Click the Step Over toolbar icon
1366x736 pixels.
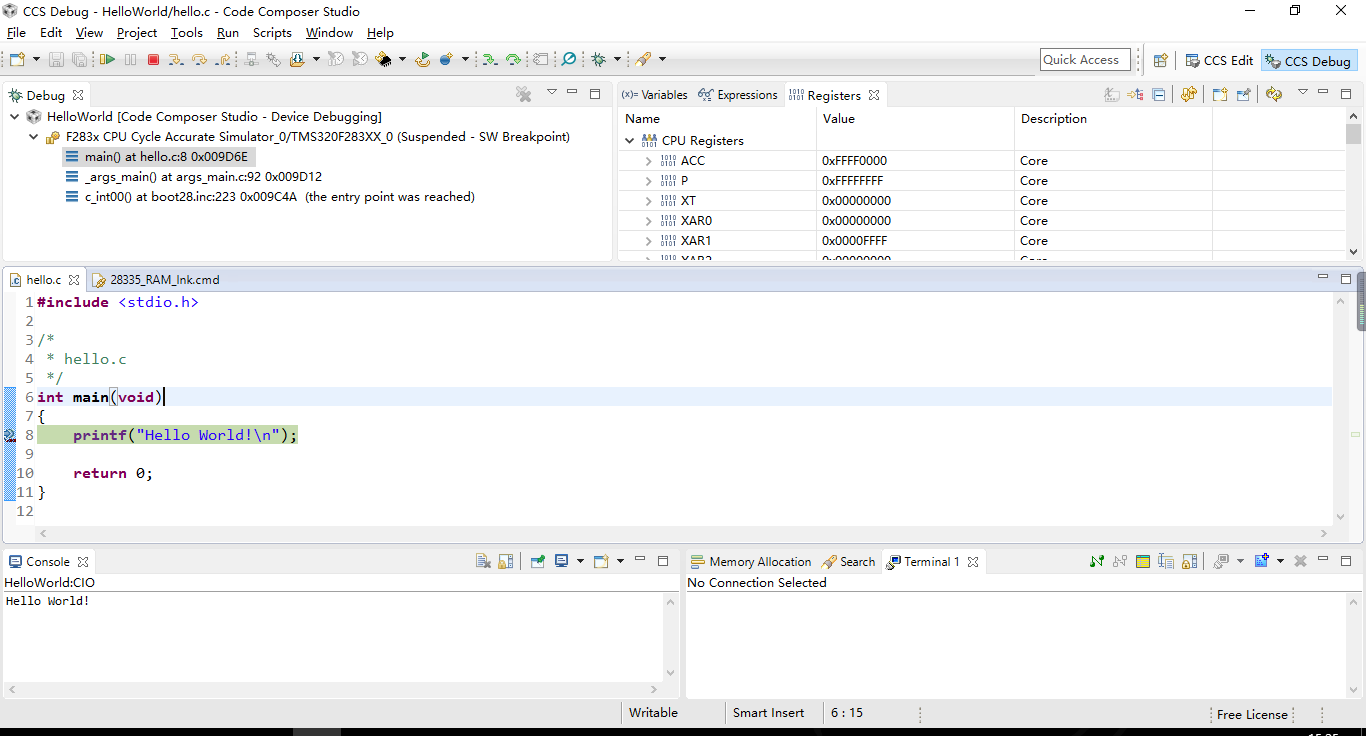coord(199,60)
